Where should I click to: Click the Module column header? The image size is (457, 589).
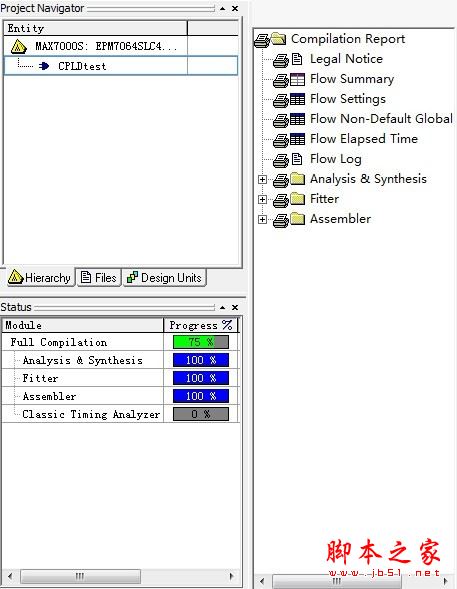(83, 325)
